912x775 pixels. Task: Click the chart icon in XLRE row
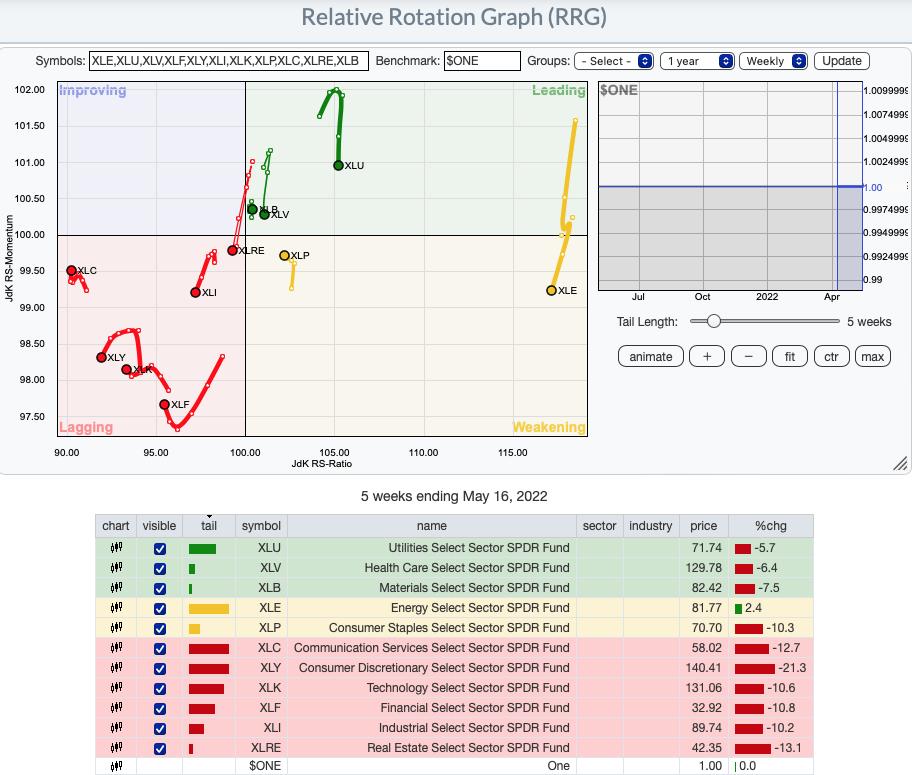[x=116, y=748]
